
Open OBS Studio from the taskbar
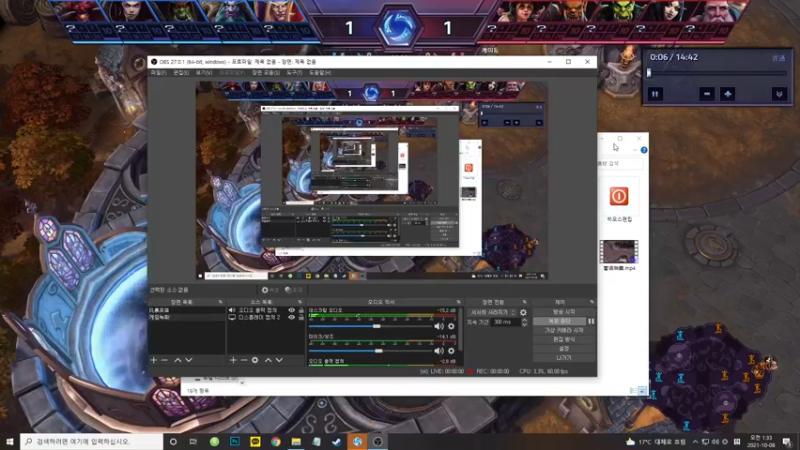click(378, 441)
